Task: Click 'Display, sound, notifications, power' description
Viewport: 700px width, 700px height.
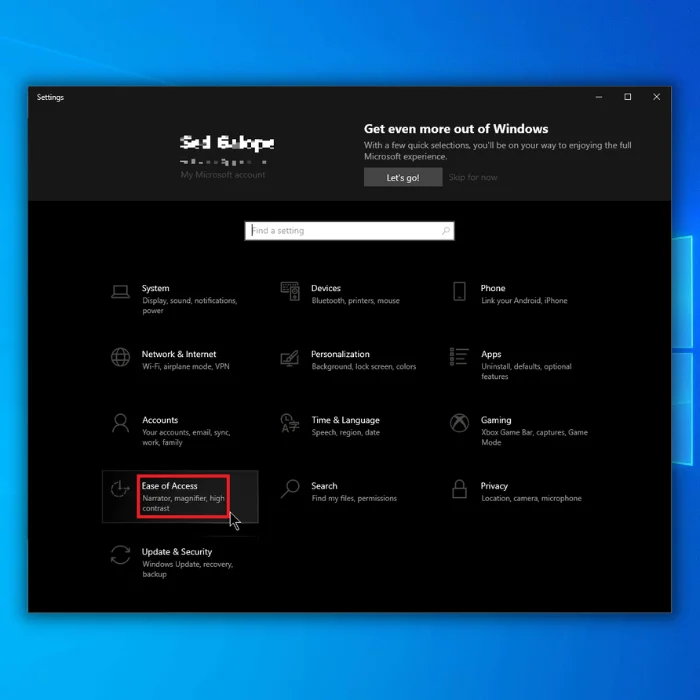Action: (x=190, y=305)
